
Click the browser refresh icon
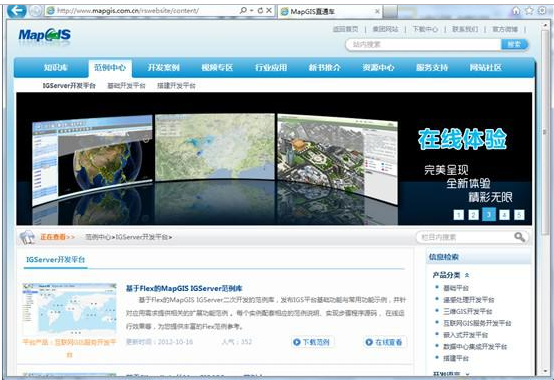click(261, 11)
